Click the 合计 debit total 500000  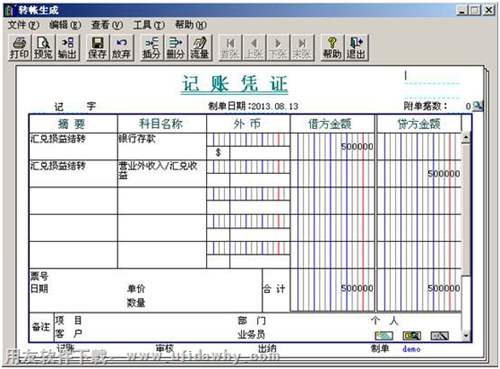[x=357, y=288]
